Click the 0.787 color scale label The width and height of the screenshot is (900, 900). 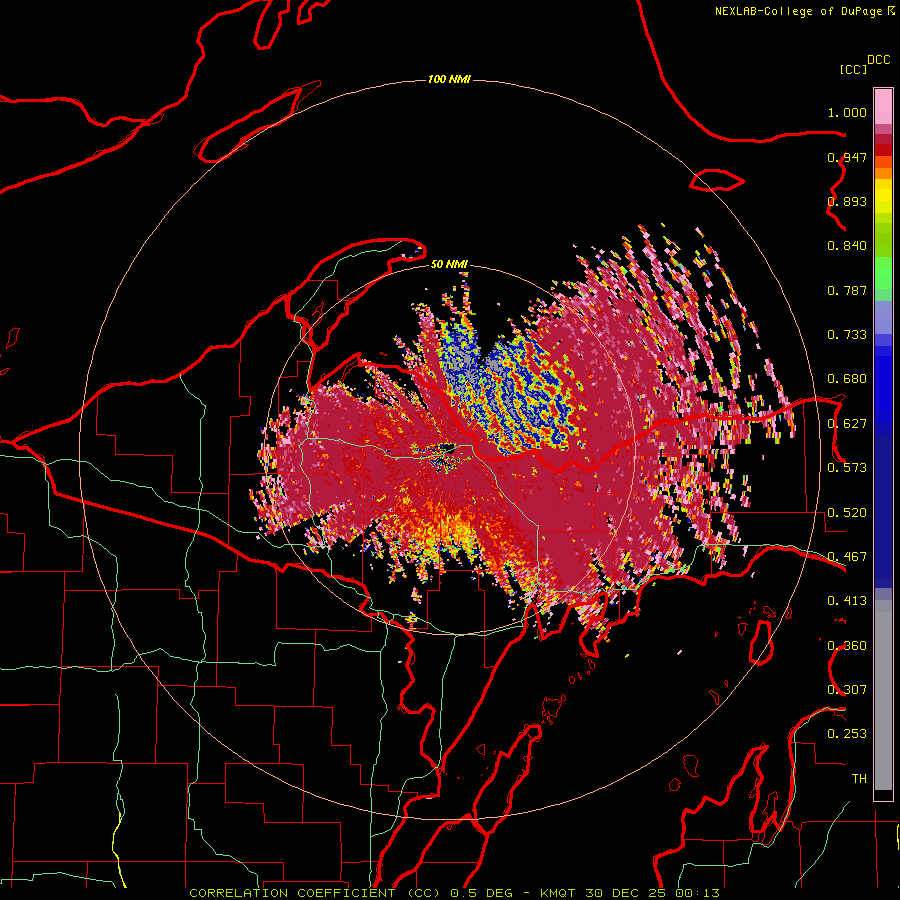click(847, 290)
